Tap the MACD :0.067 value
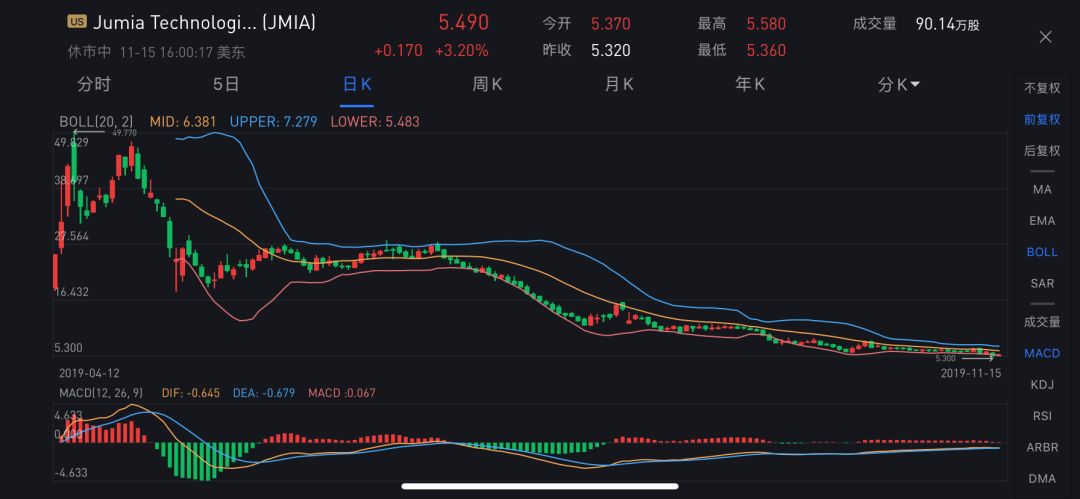The width and height of the screenshot is (1080, 499). click(342, 393)
